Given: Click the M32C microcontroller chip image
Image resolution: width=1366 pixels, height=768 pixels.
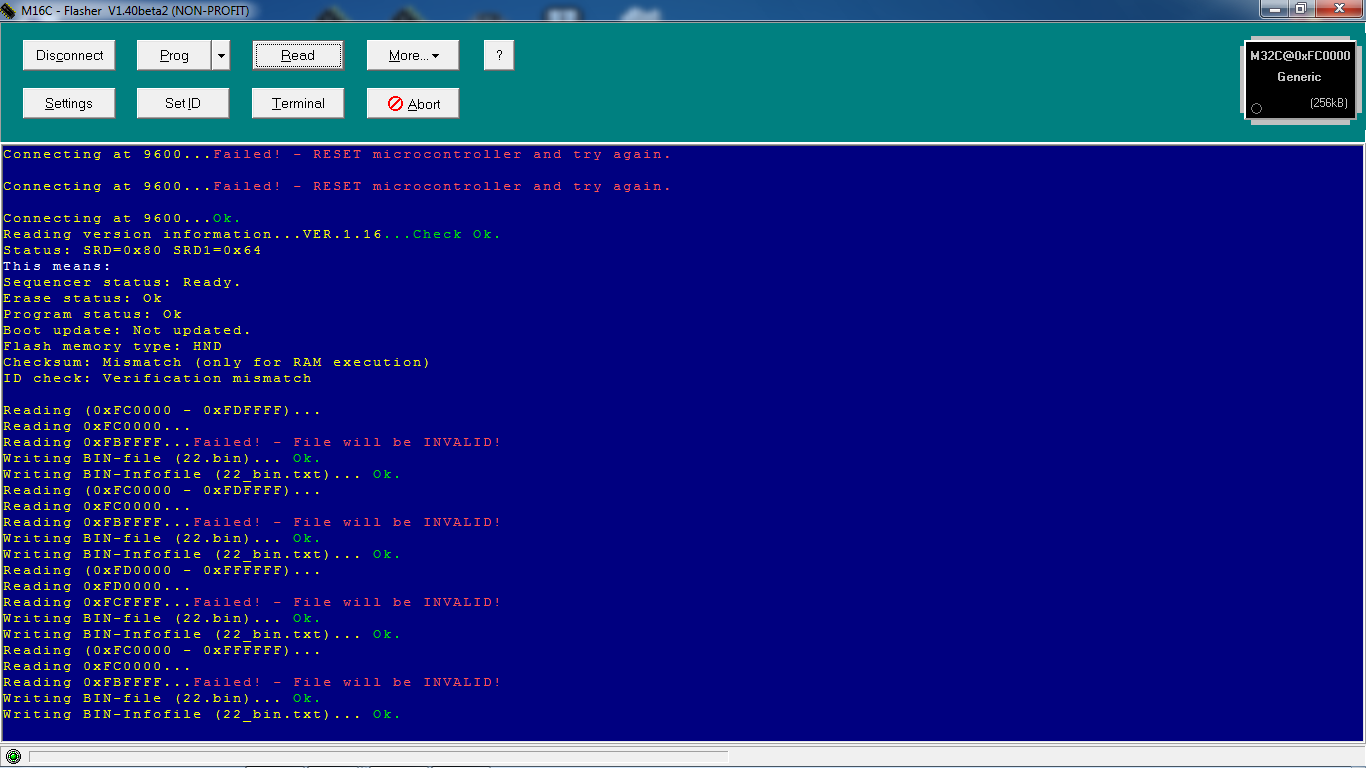Looking at the screenshot, I should point(1299,80).
